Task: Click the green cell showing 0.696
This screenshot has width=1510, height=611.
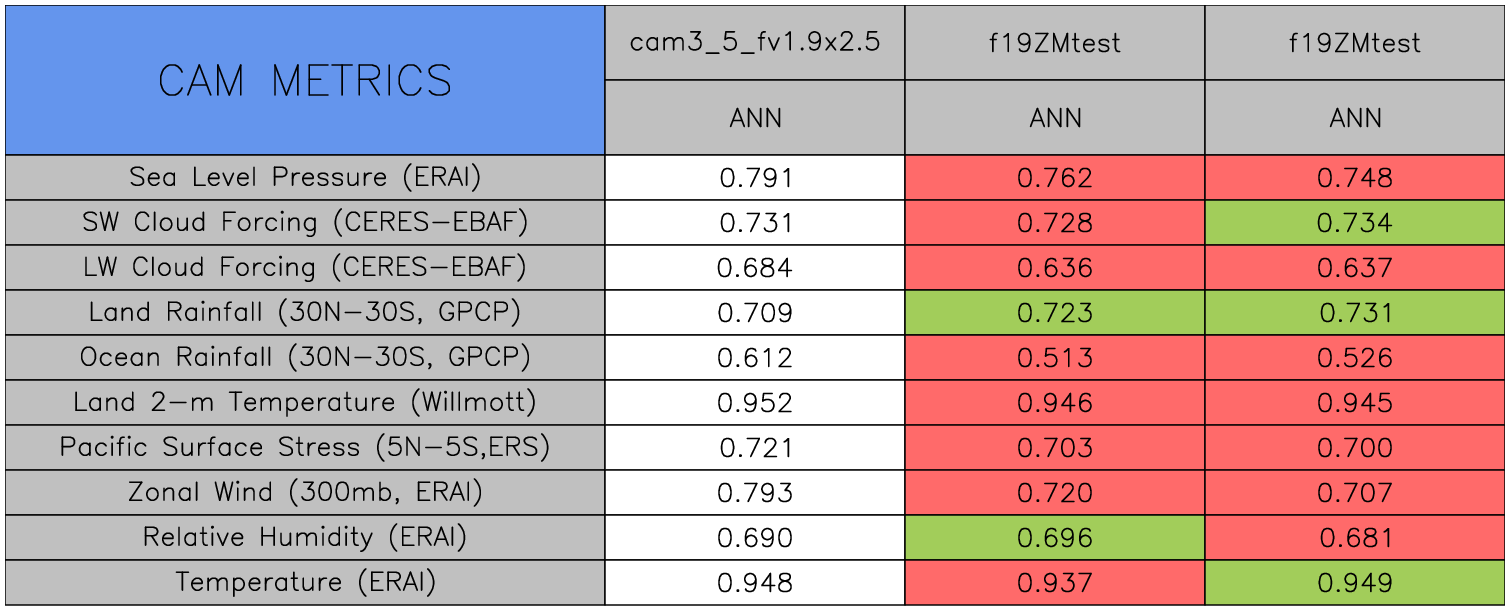Action: [x=1055, y=538]
